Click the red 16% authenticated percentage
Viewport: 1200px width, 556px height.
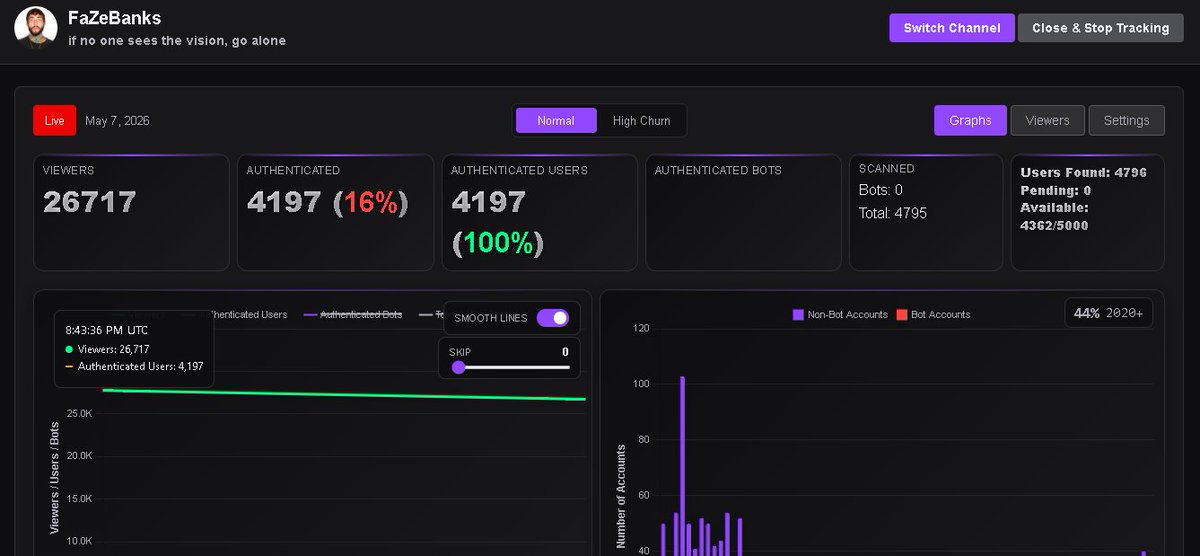point(371,203)
